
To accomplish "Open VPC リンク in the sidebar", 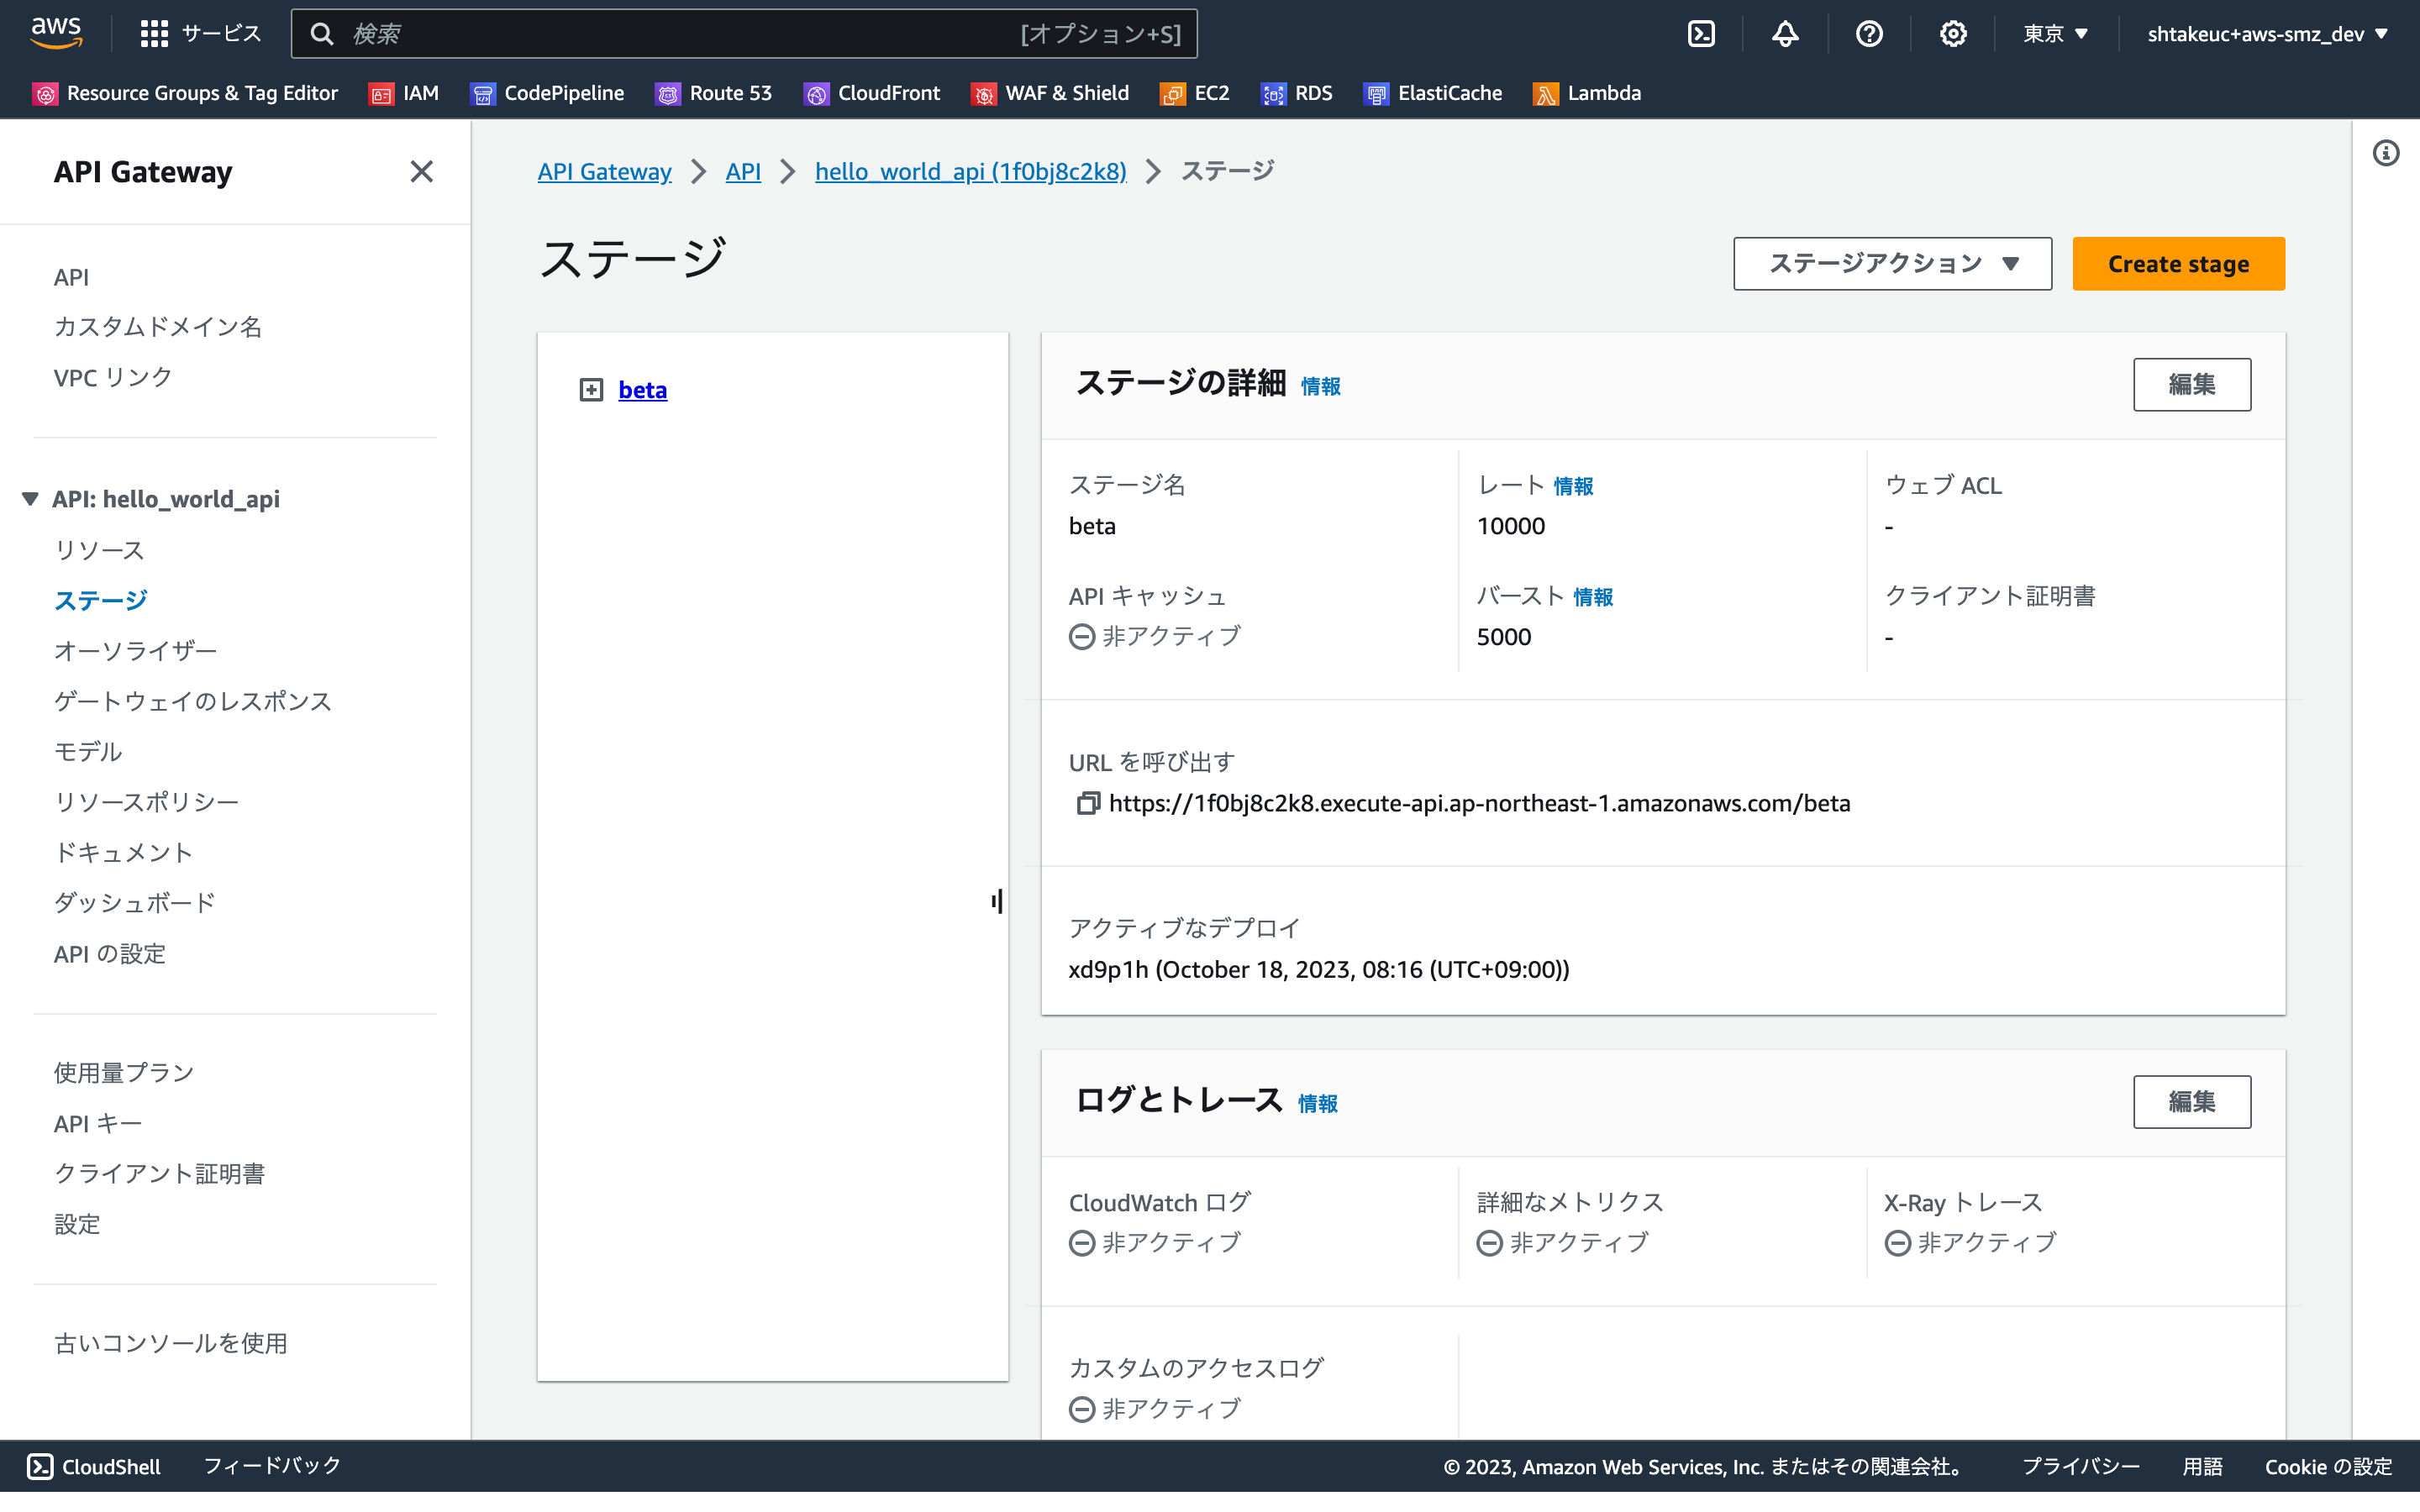I will pos(113,377).
